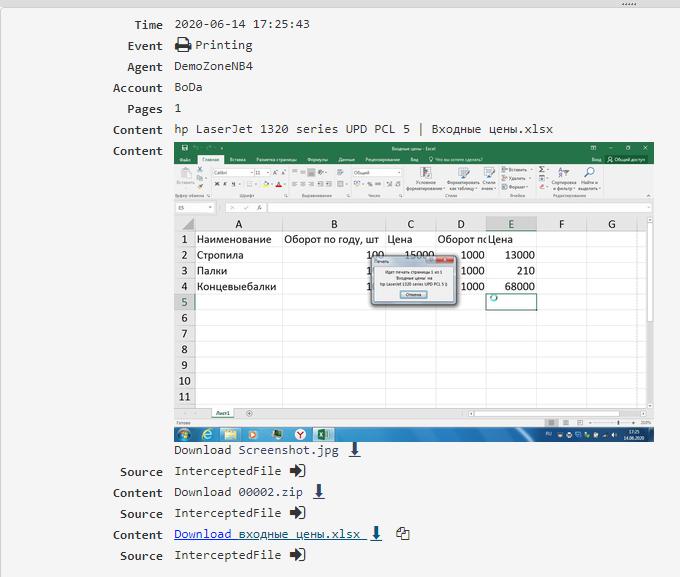This screenshot has height=577, width=680.
Task: Click the Time field label
Action: (x=148, y=25)
